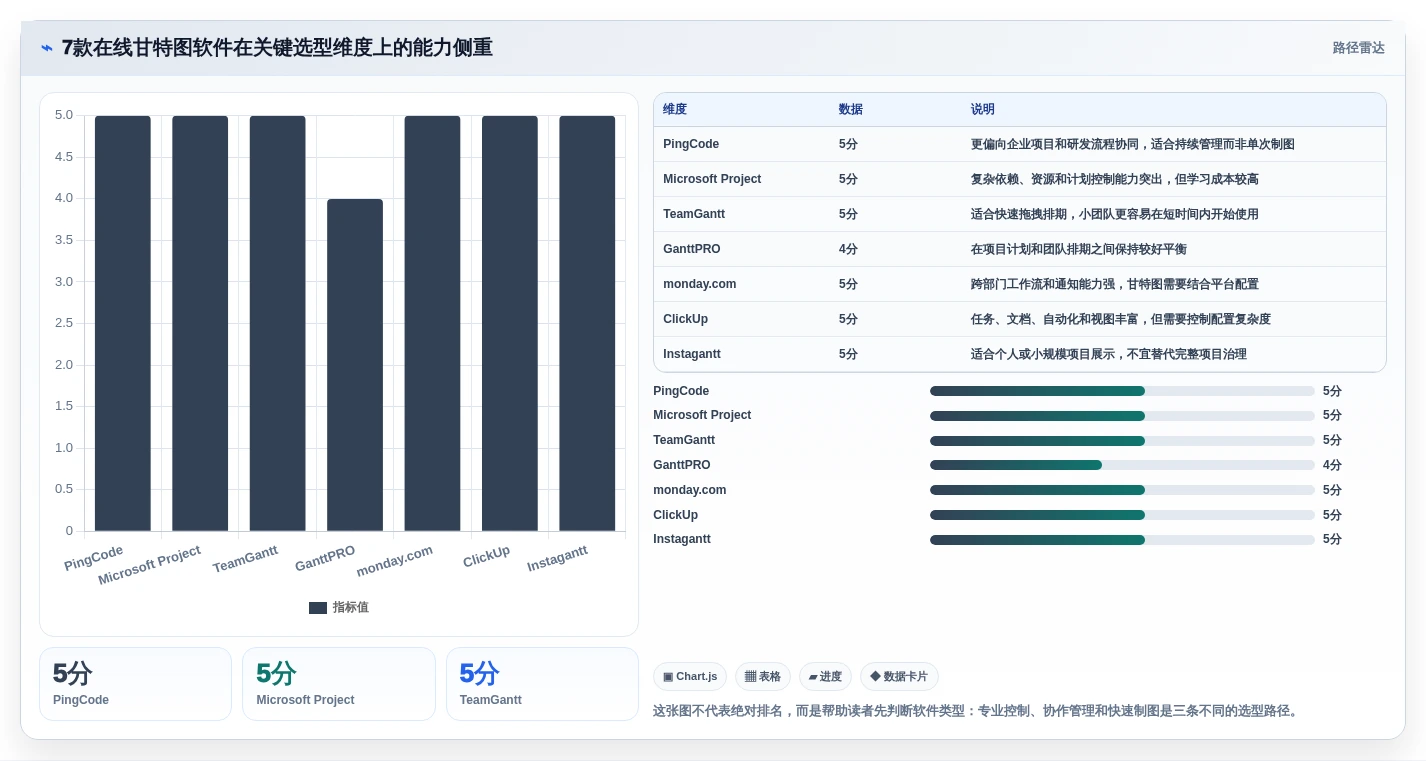Click the Instagantt bar in the chart
The image size is (1426, 761).
pyautogui.click(x=587, y=323)
